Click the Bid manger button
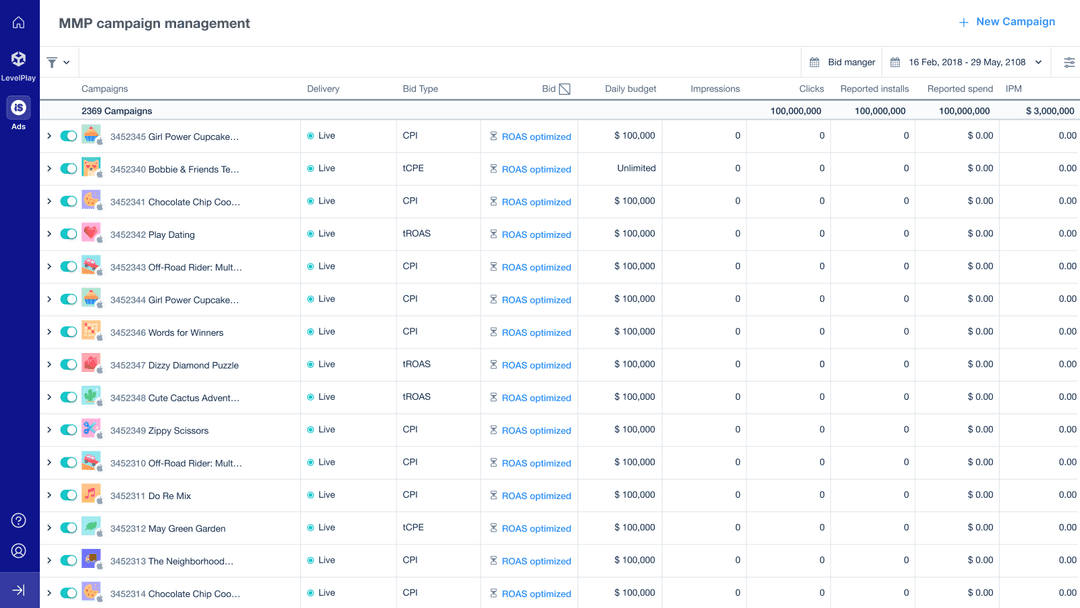This screenshot has height=608, width=1080. point(842,62)
